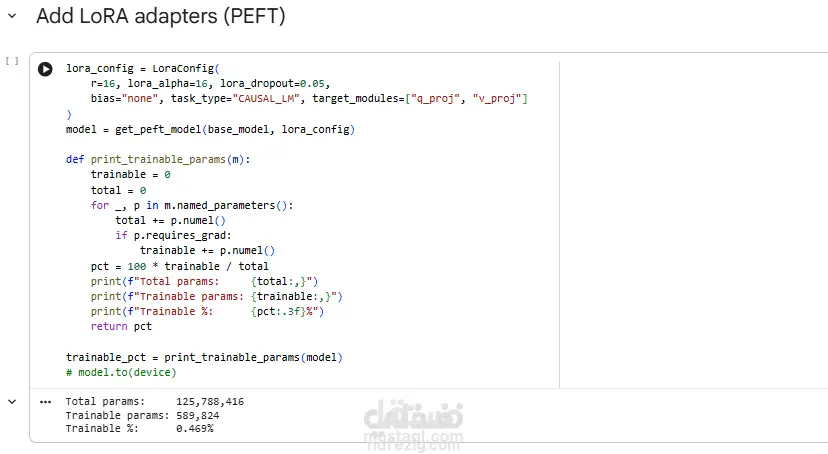Screen dimensions: 828x454
Task: Run the LoraConfig code cell
Action: click(x=45, y=69)
